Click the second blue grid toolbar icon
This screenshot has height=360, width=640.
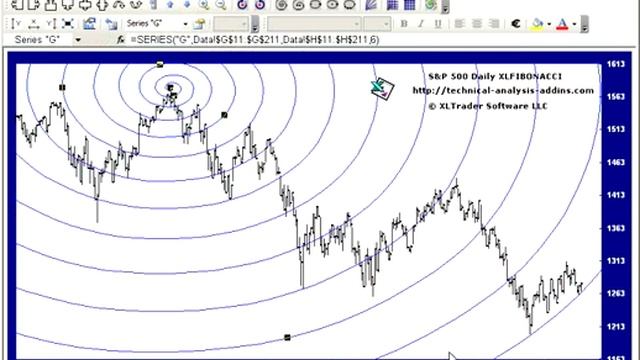tap(409, 5)
